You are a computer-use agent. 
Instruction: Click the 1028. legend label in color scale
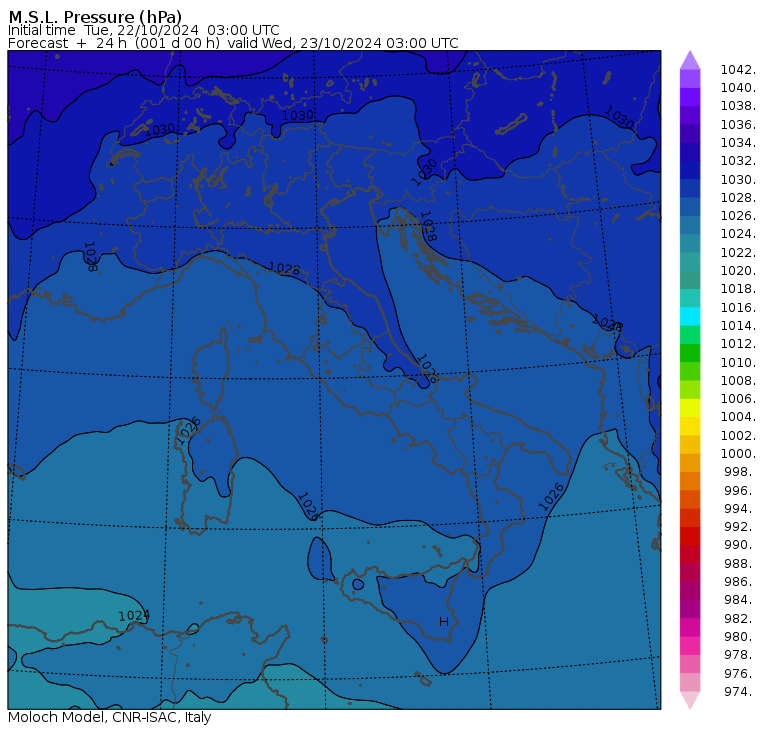[x=738, y=197]
